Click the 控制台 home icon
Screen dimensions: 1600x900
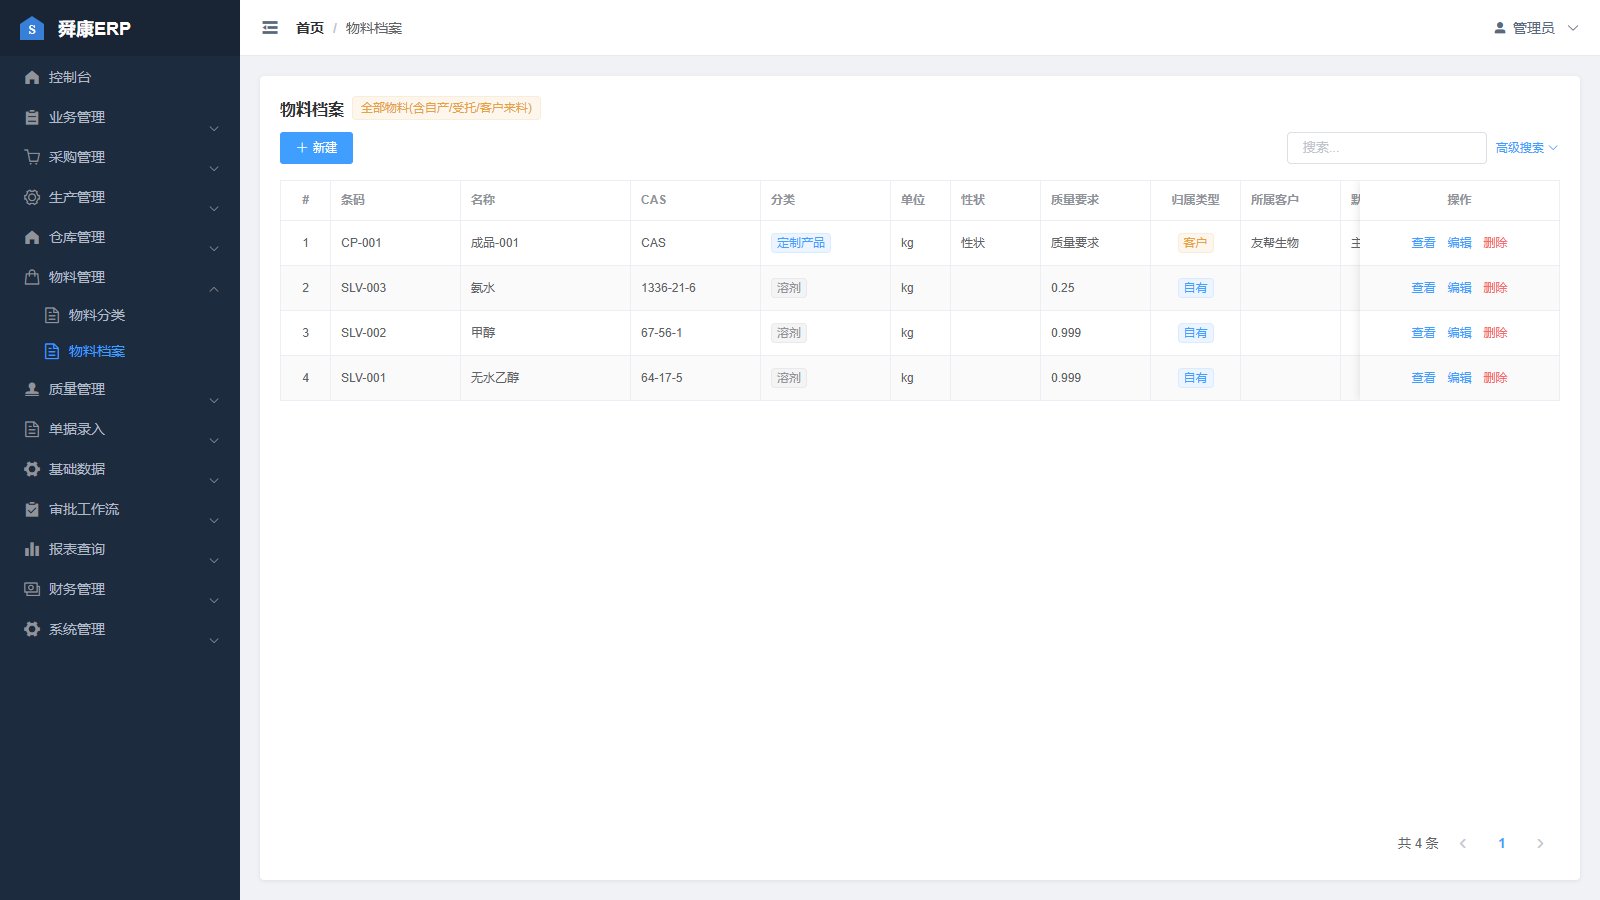pyautogui.click(x=32, y=77)
